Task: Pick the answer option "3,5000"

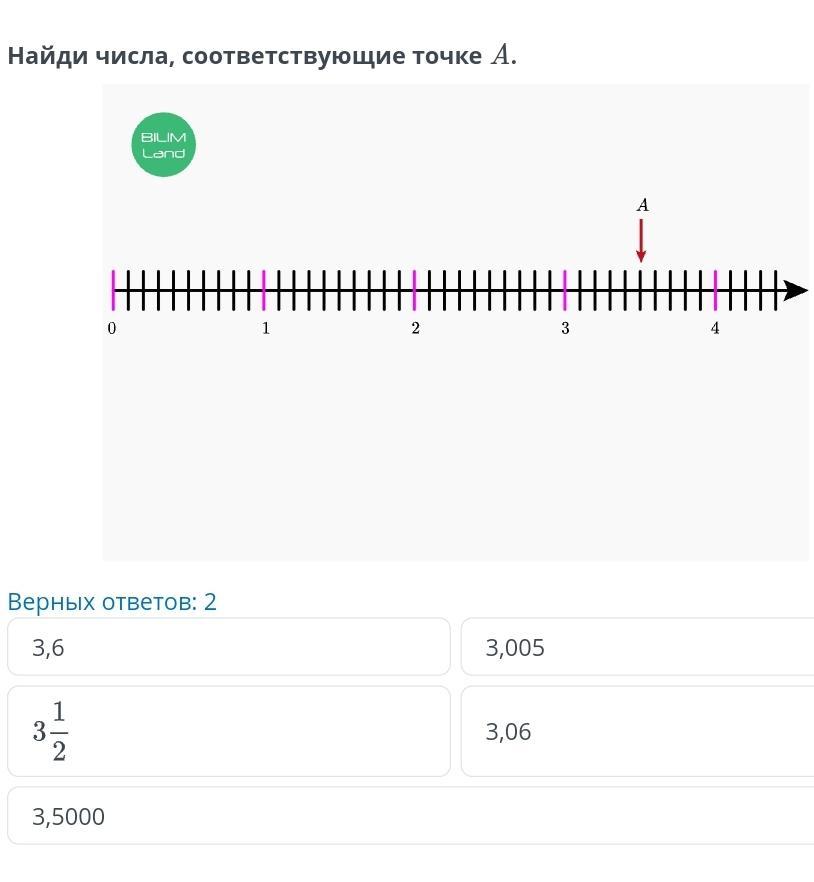Action: (x=228, y=816)
